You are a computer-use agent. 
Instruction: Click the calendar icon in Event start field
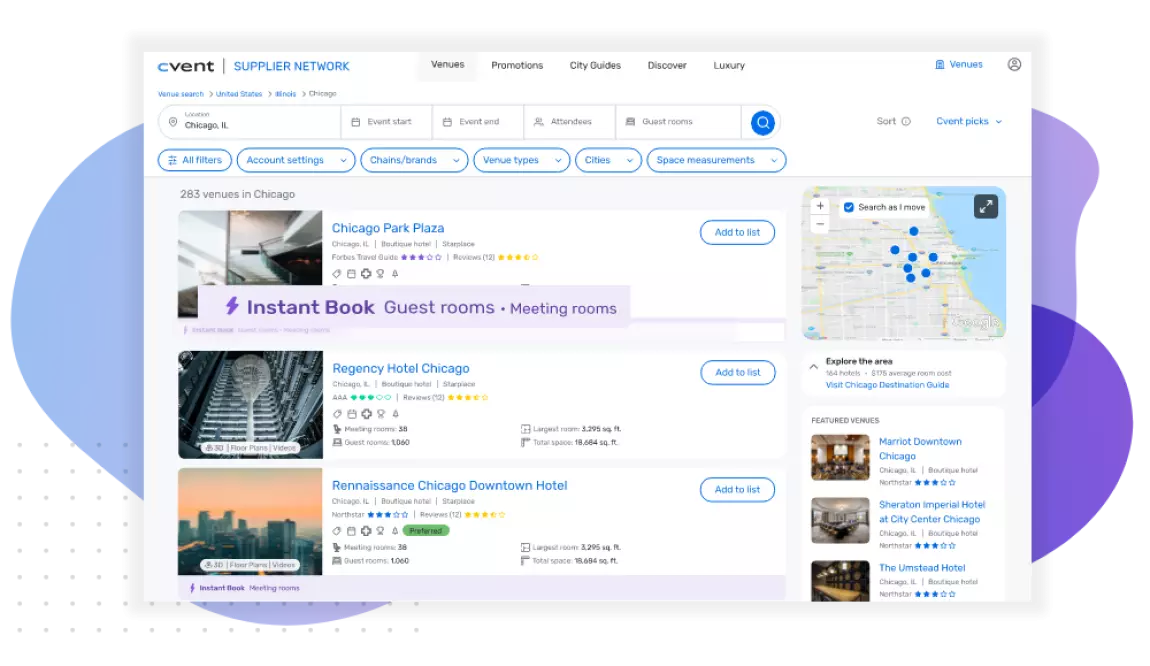point(356,122)
